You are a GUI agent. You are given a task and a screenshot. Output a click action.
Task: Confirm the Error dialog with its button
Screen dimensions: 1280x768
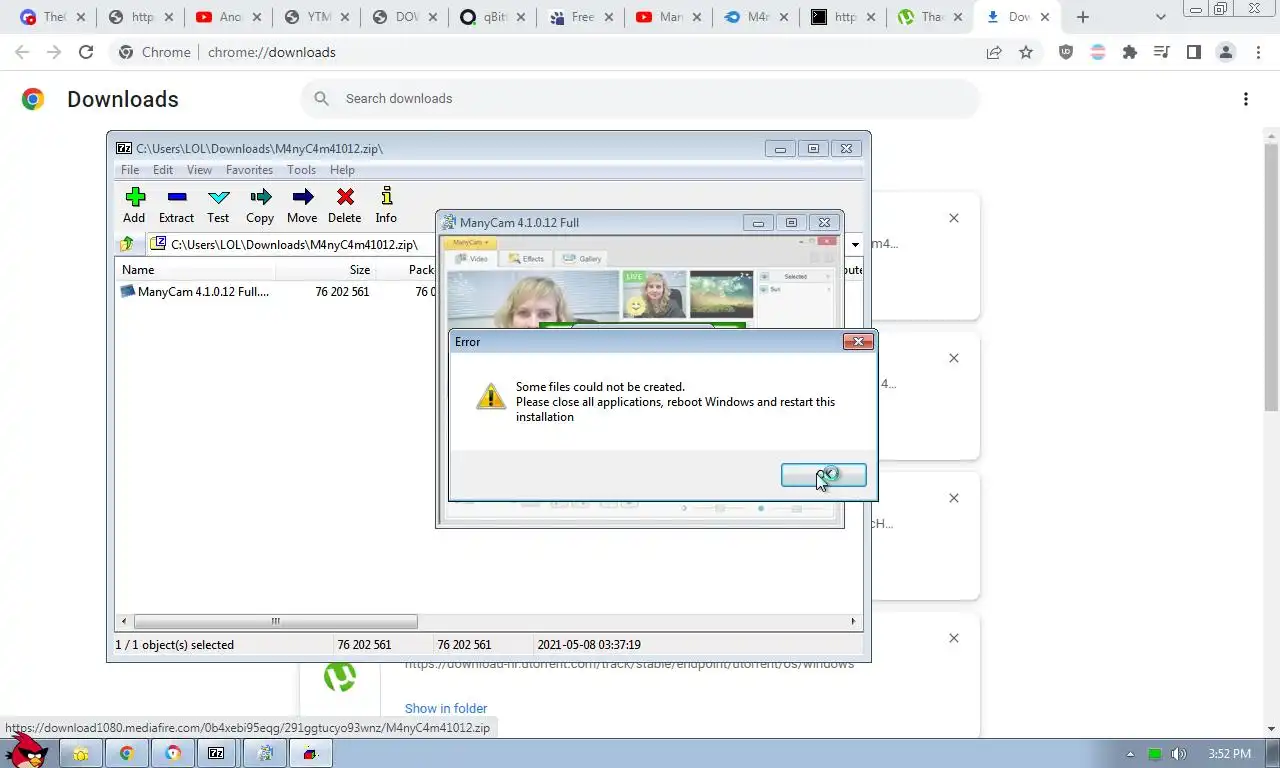[823, 475]
